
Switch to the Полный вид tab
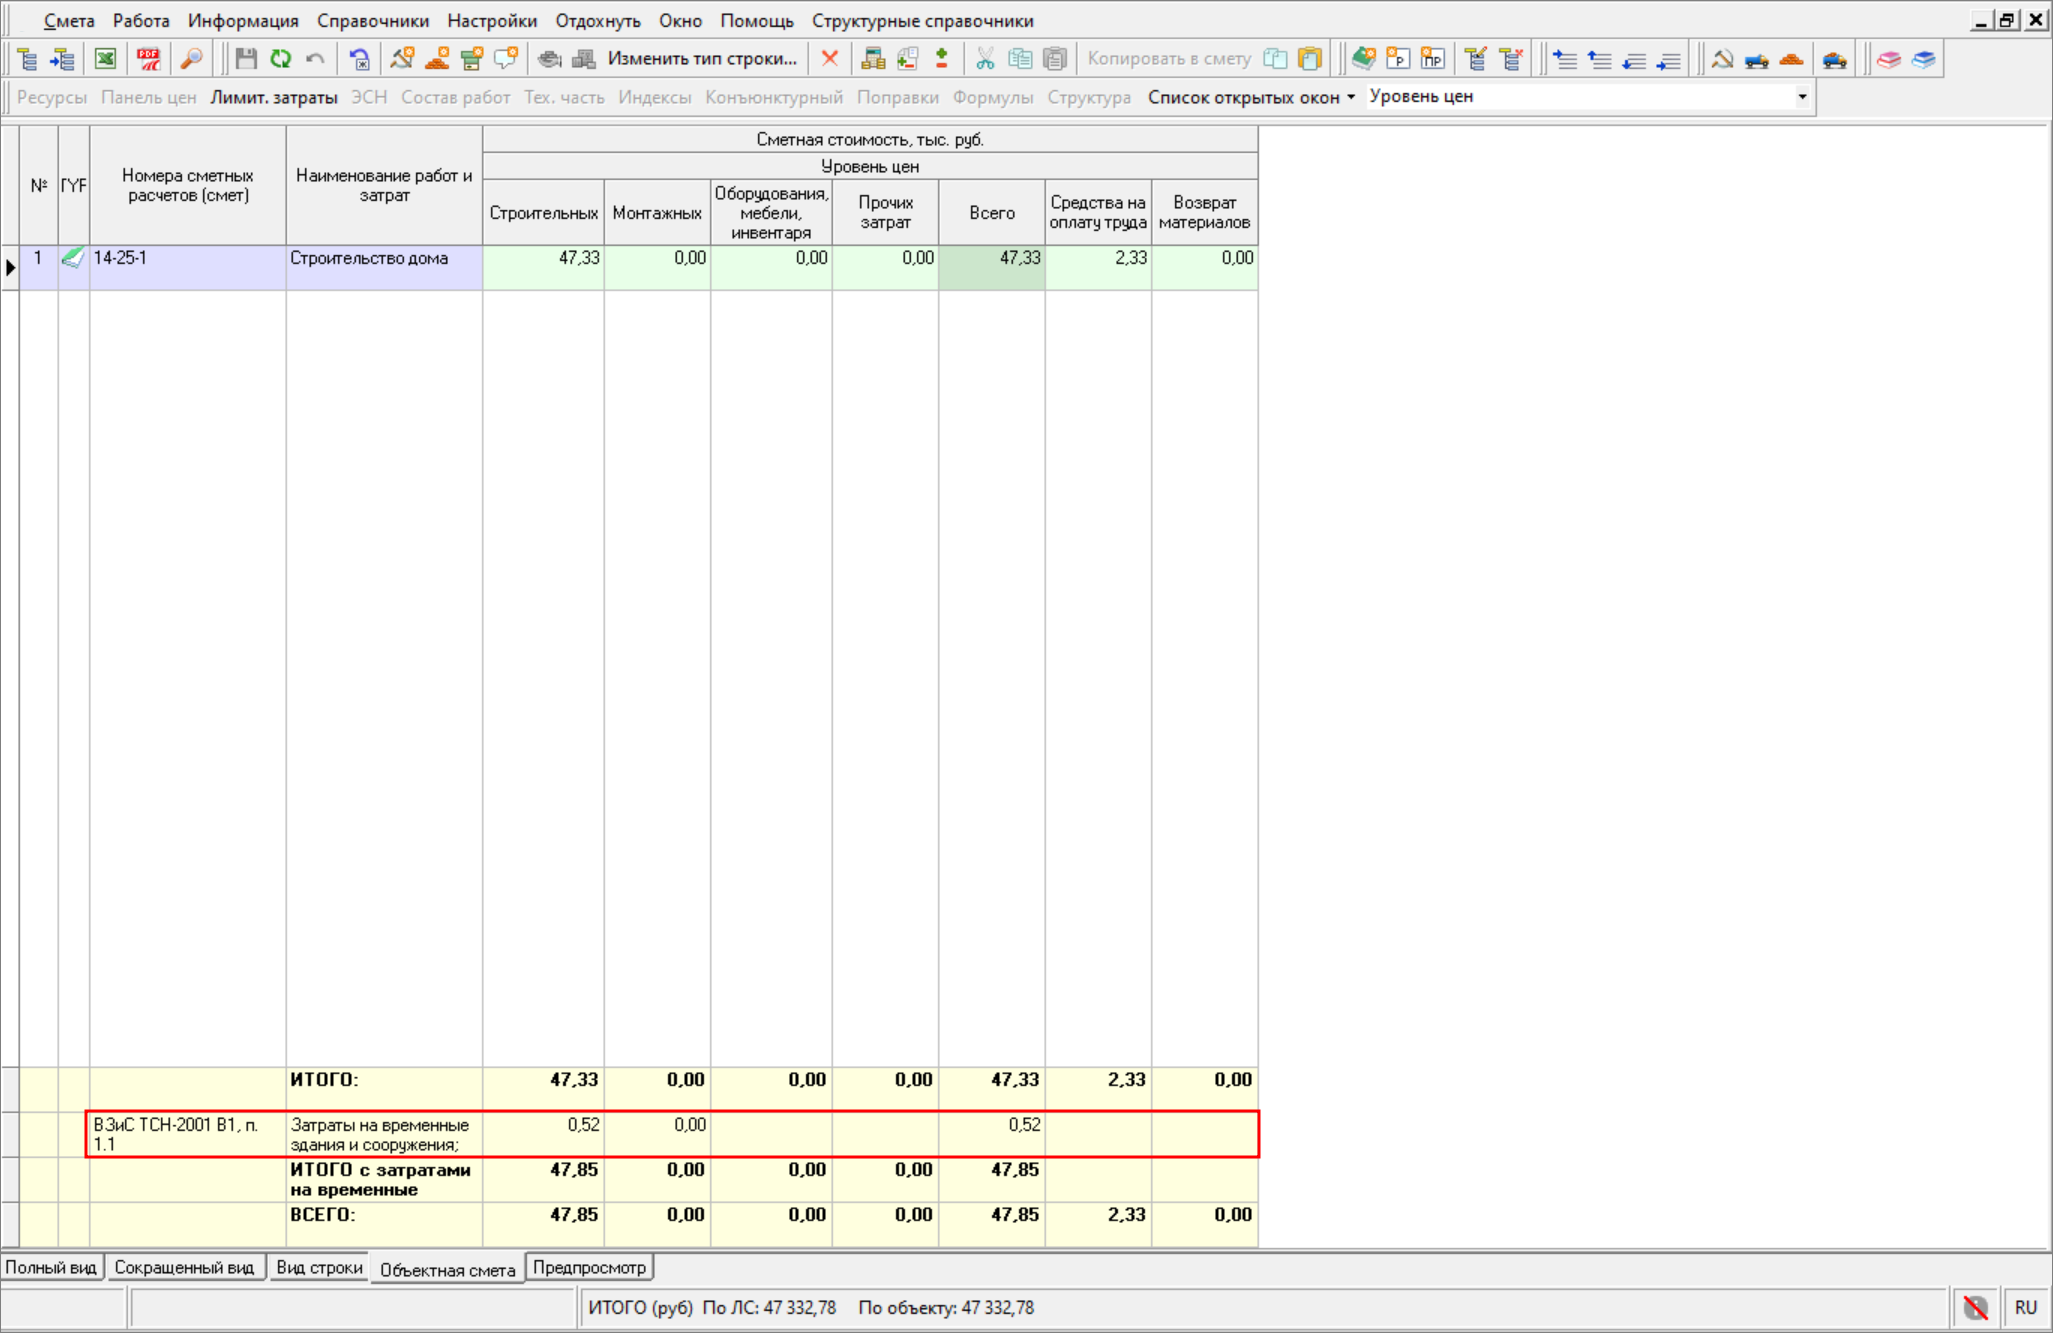click(51, 1267)
